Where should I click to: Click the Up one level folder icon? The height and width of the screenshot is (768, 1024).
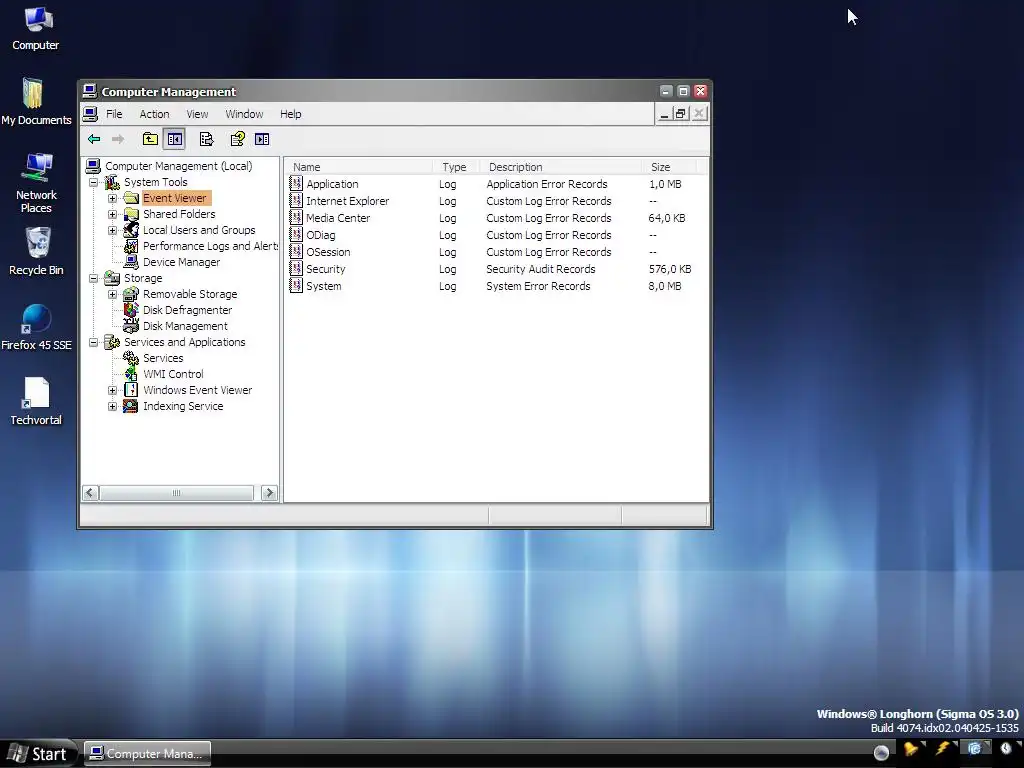[150, 139]
